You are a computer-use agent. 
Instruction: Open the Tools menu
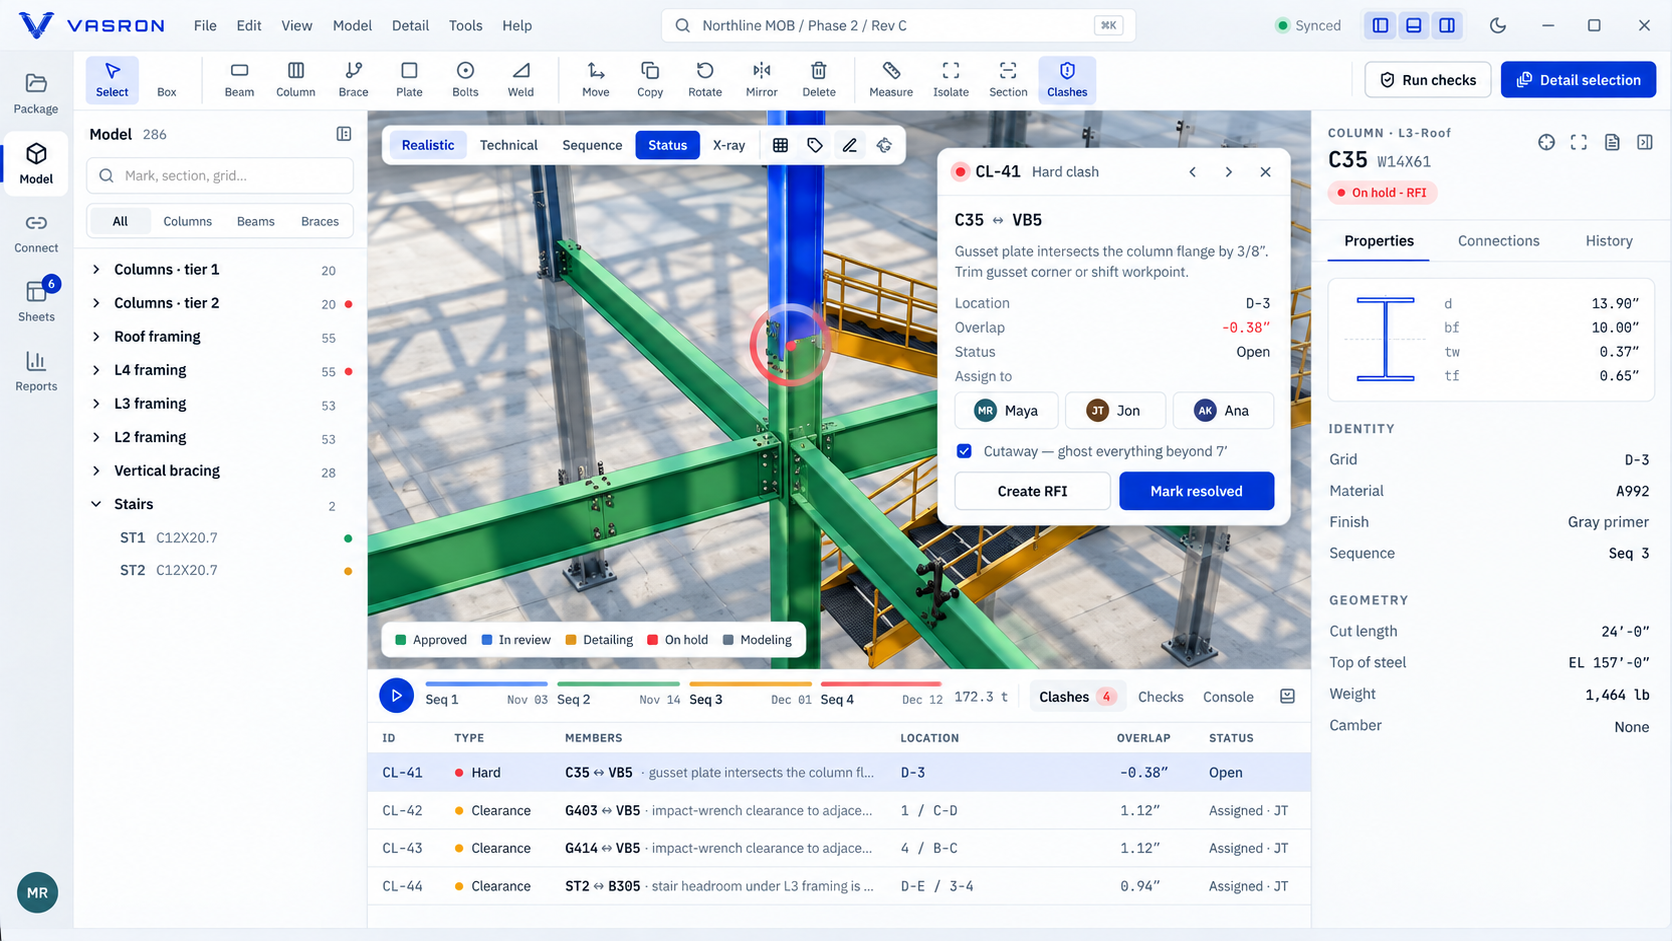[465, 25]
